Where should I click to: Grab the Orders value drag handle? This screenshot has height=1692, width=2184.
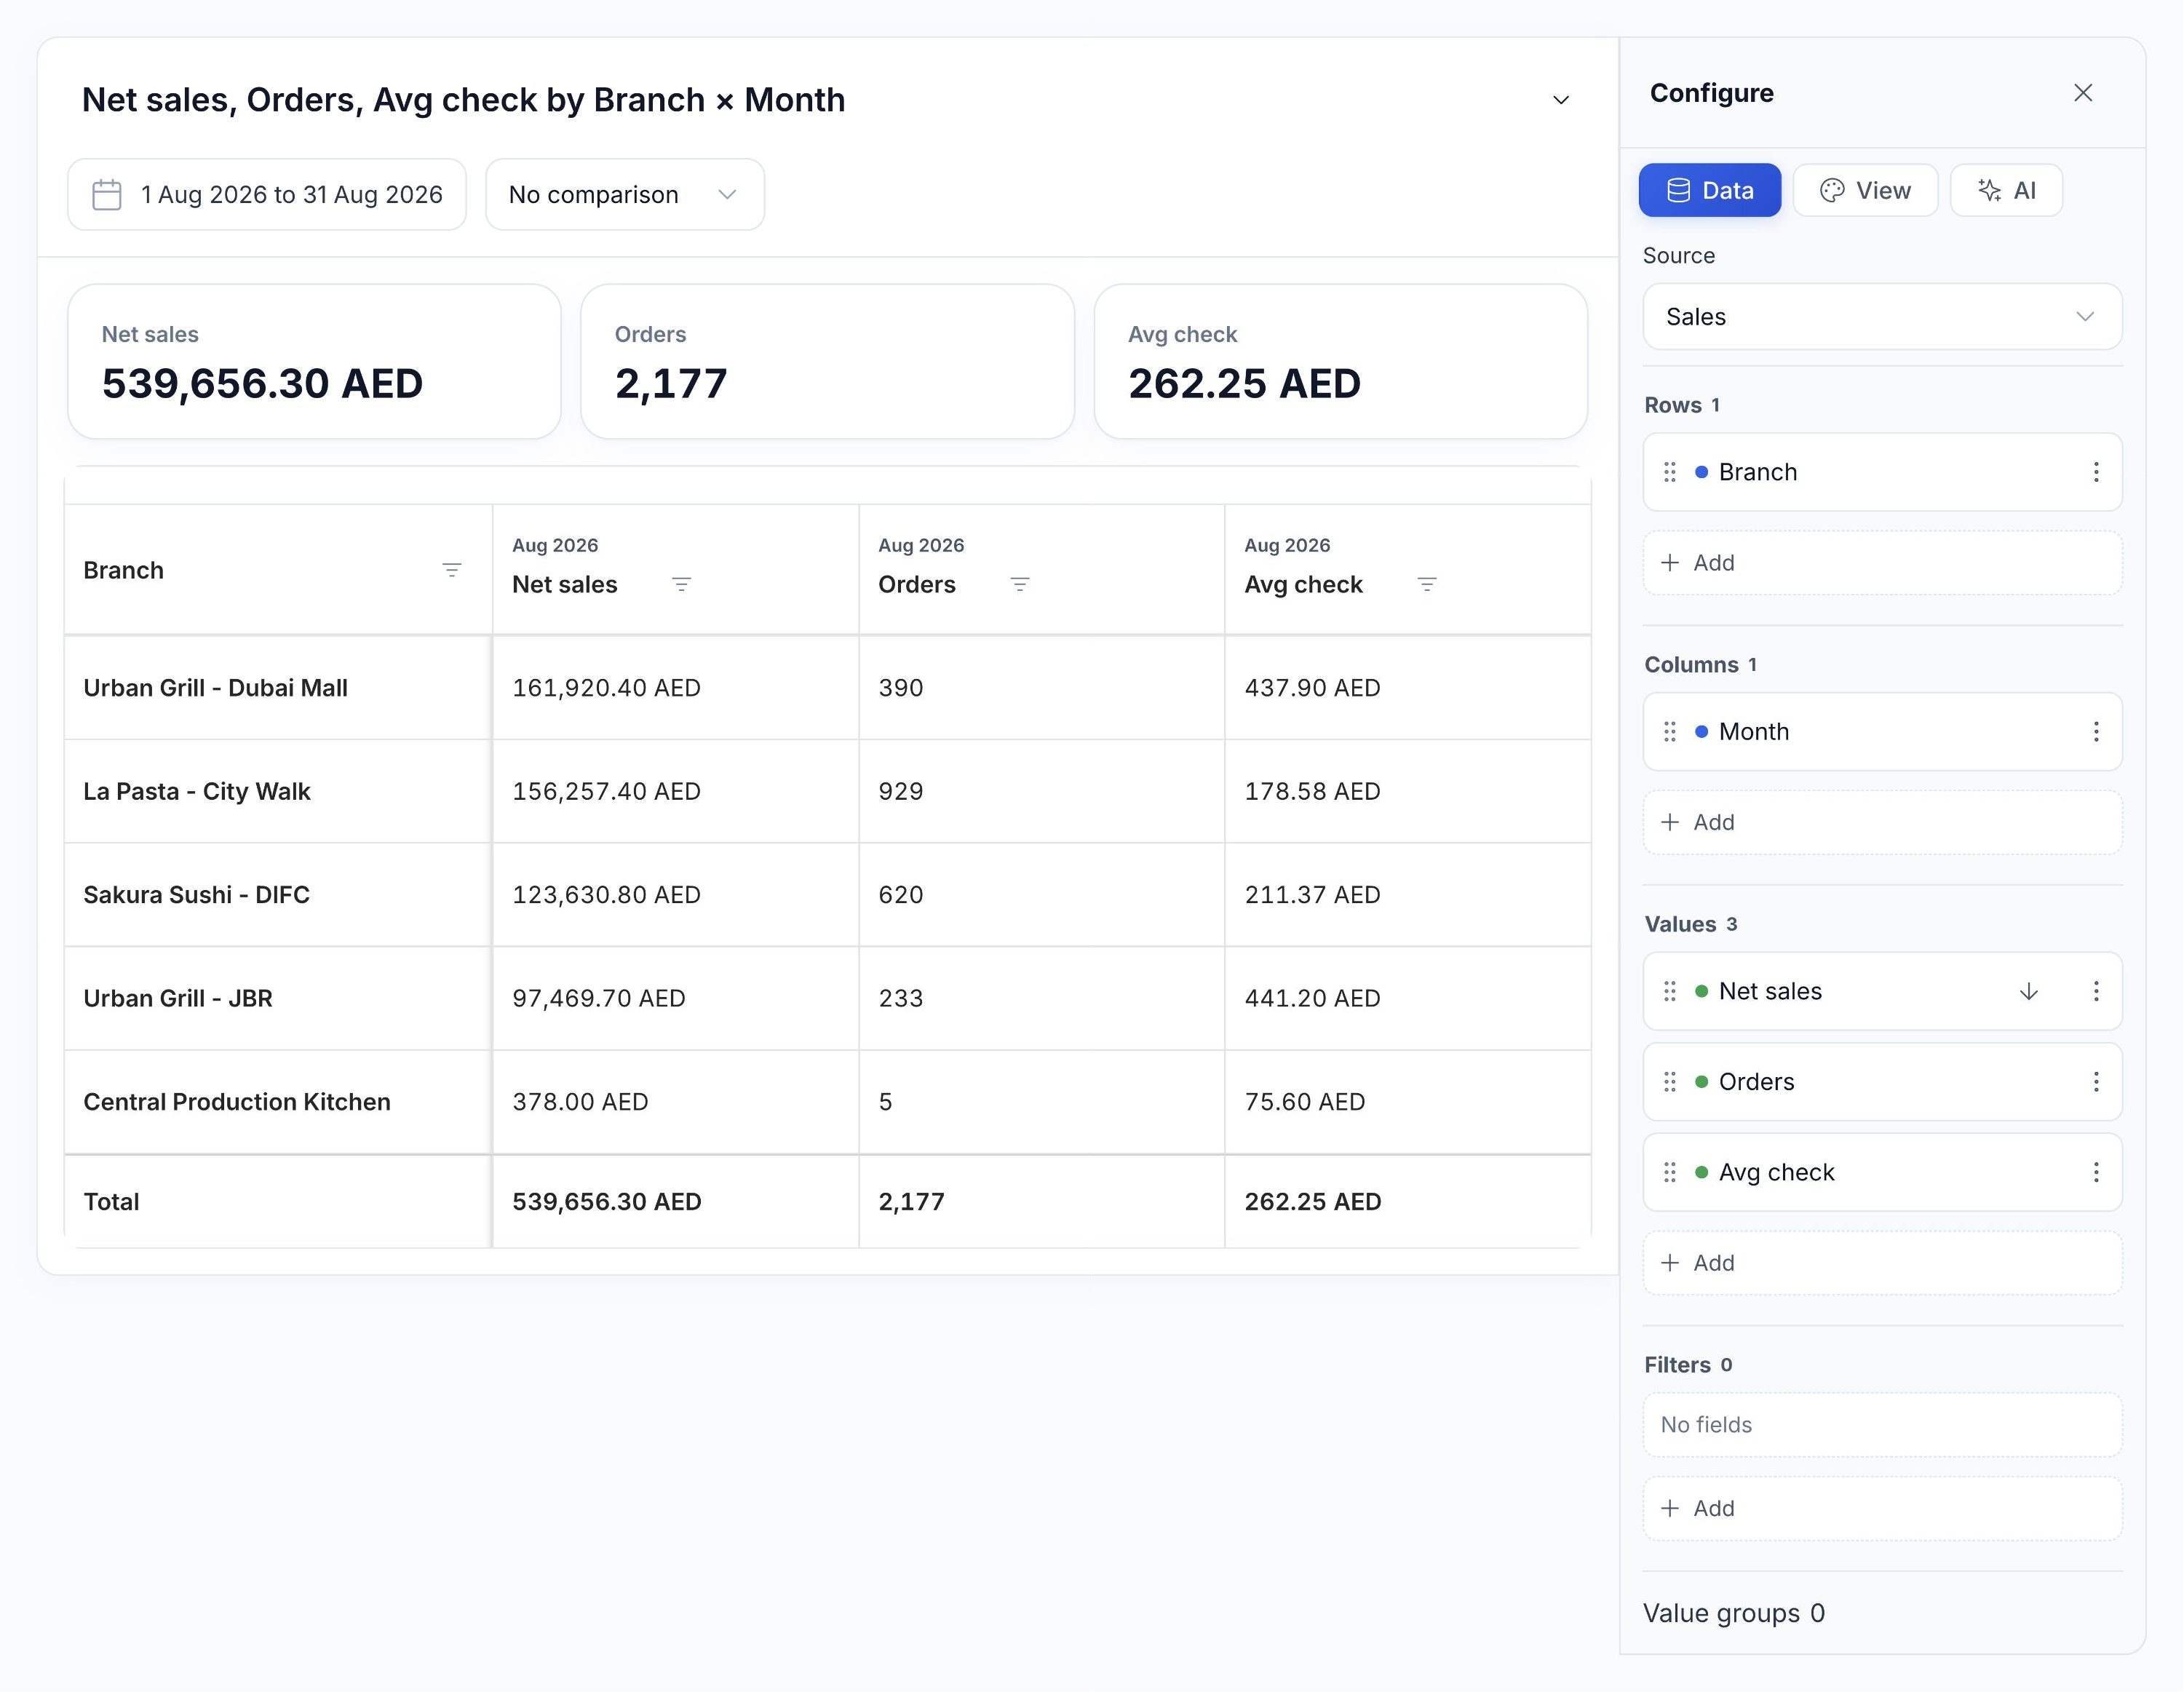pyautogui.click(x=1670, y=1082)
